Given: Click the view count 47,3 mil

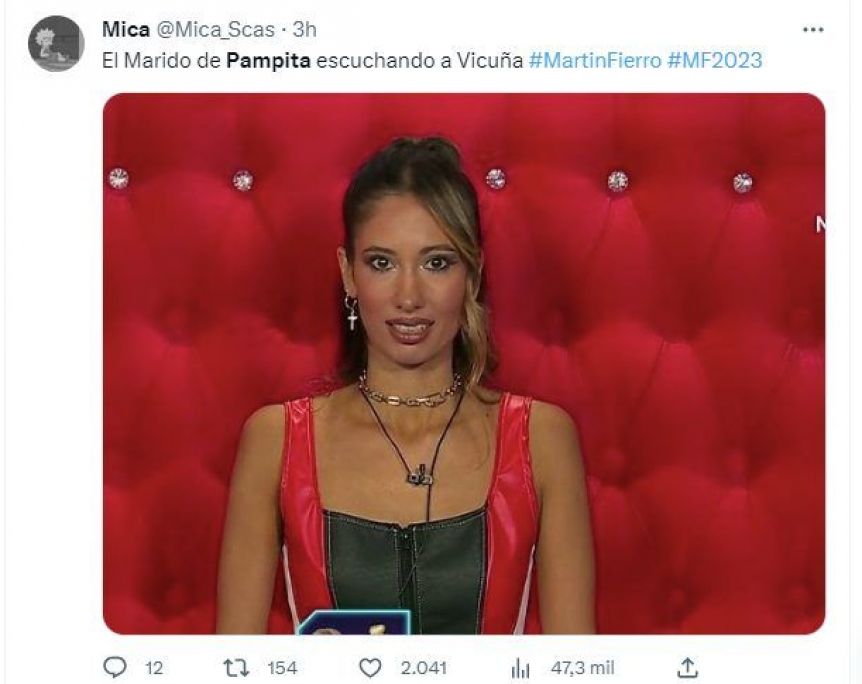Looking at the screenshot, I should [x=583, y=668].
